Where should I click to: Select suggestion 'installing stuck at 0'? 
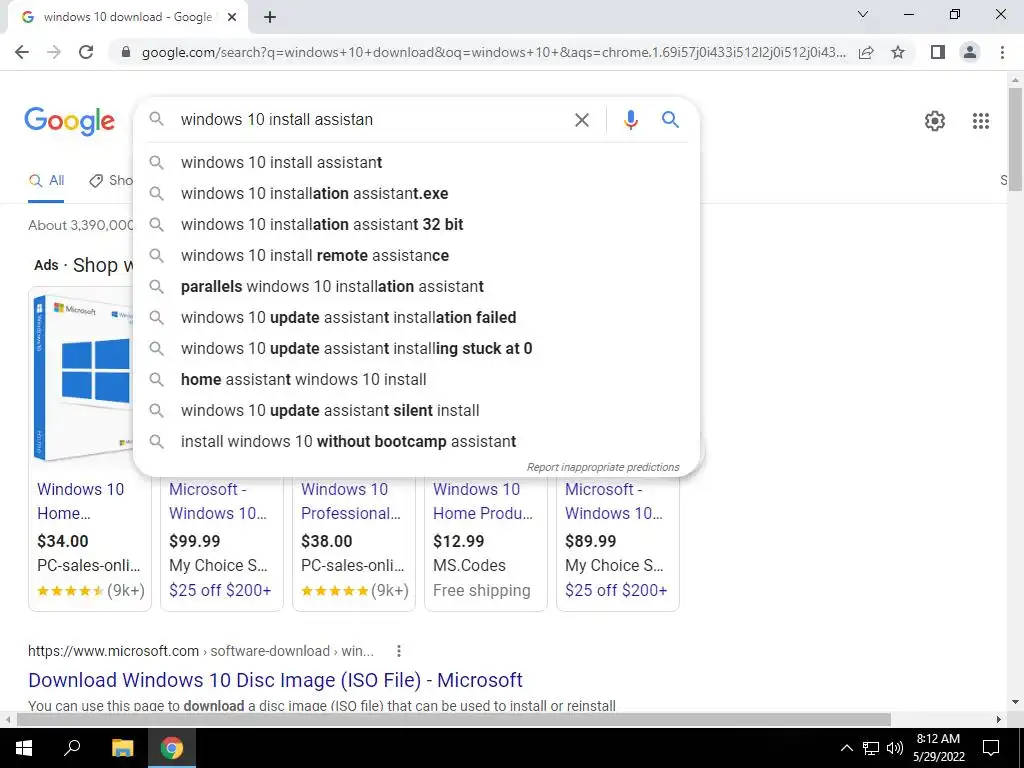[416, 349]
